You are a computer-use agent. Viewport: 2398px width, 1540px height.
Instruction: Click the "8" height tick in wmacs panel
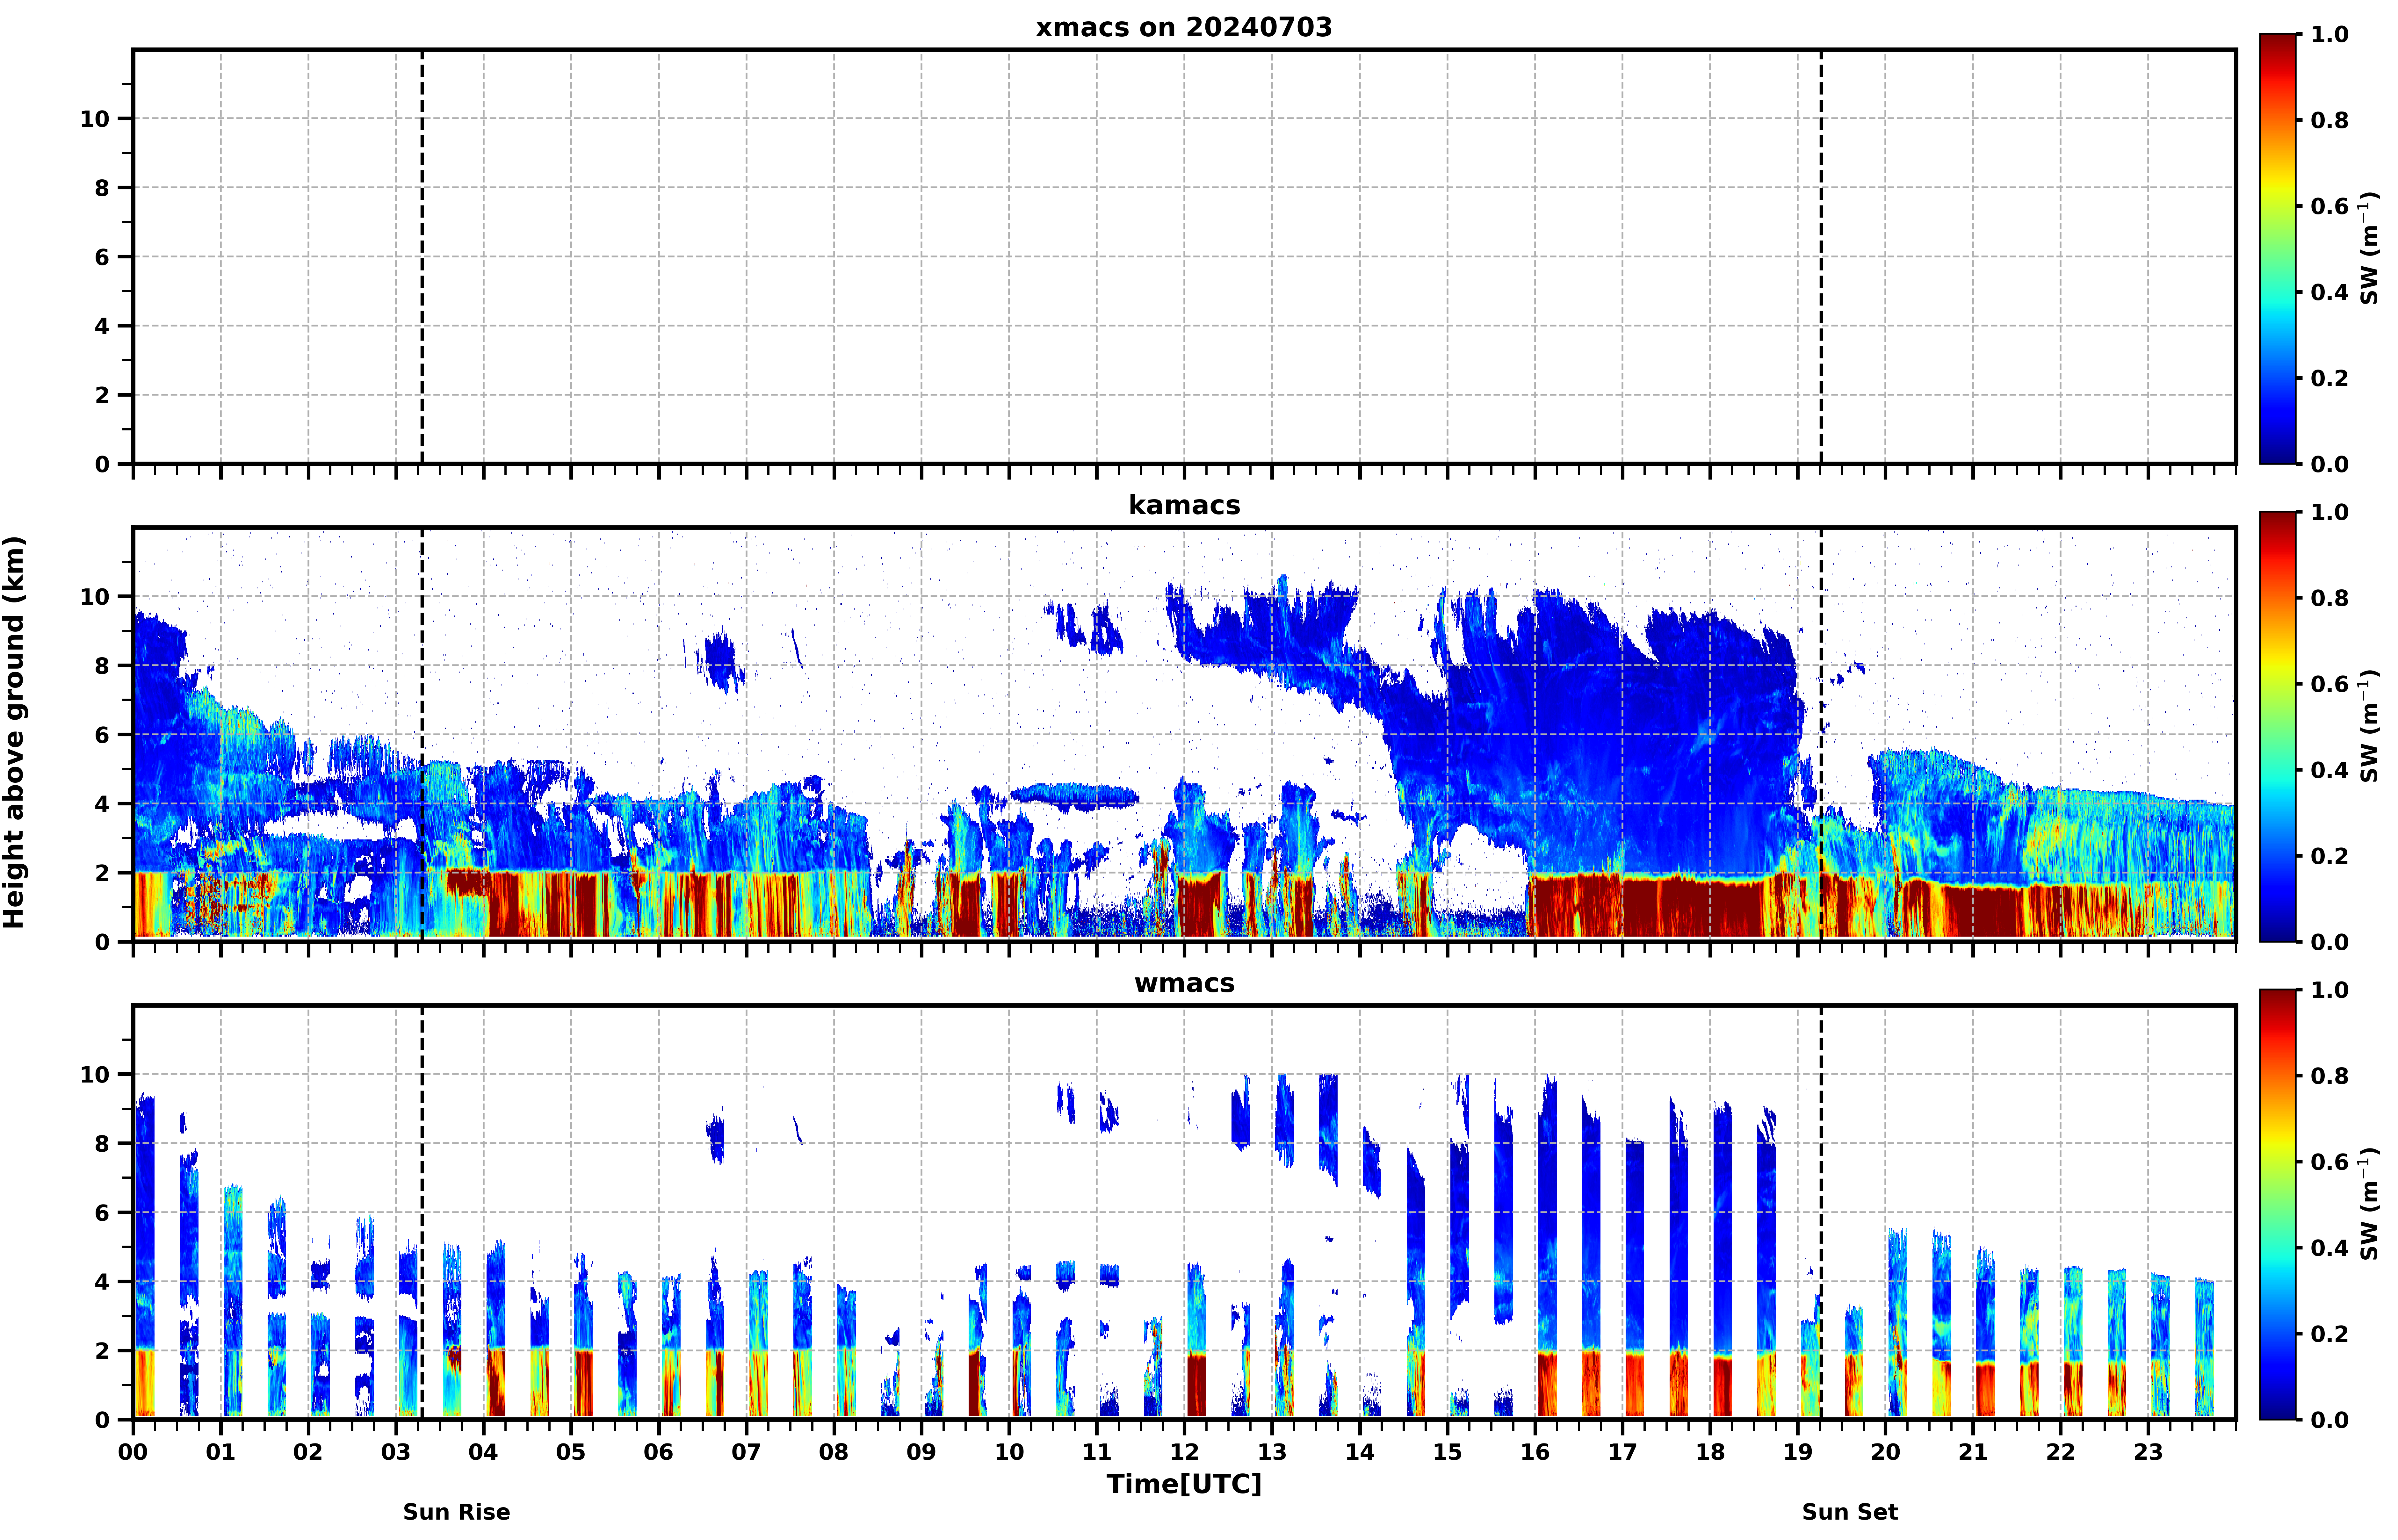pyautogui.click(x=102, y=1144)
